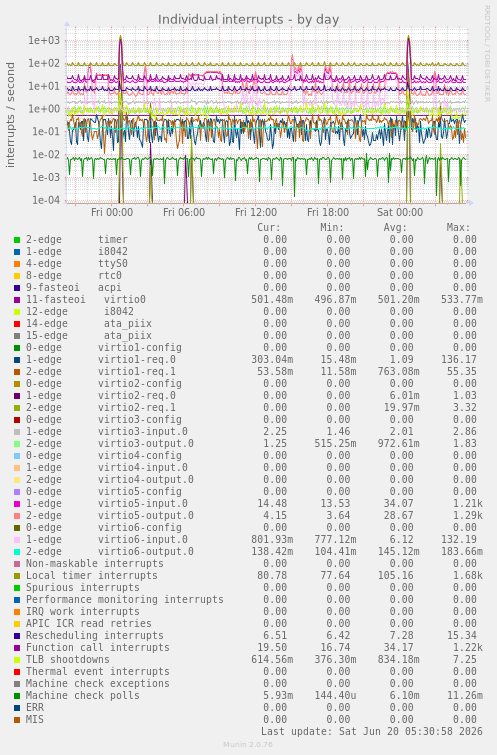This screenshot has width=497, height=755.
Task: Click the cyan swatch for virtio6-output.0
Action: [17, 552]
